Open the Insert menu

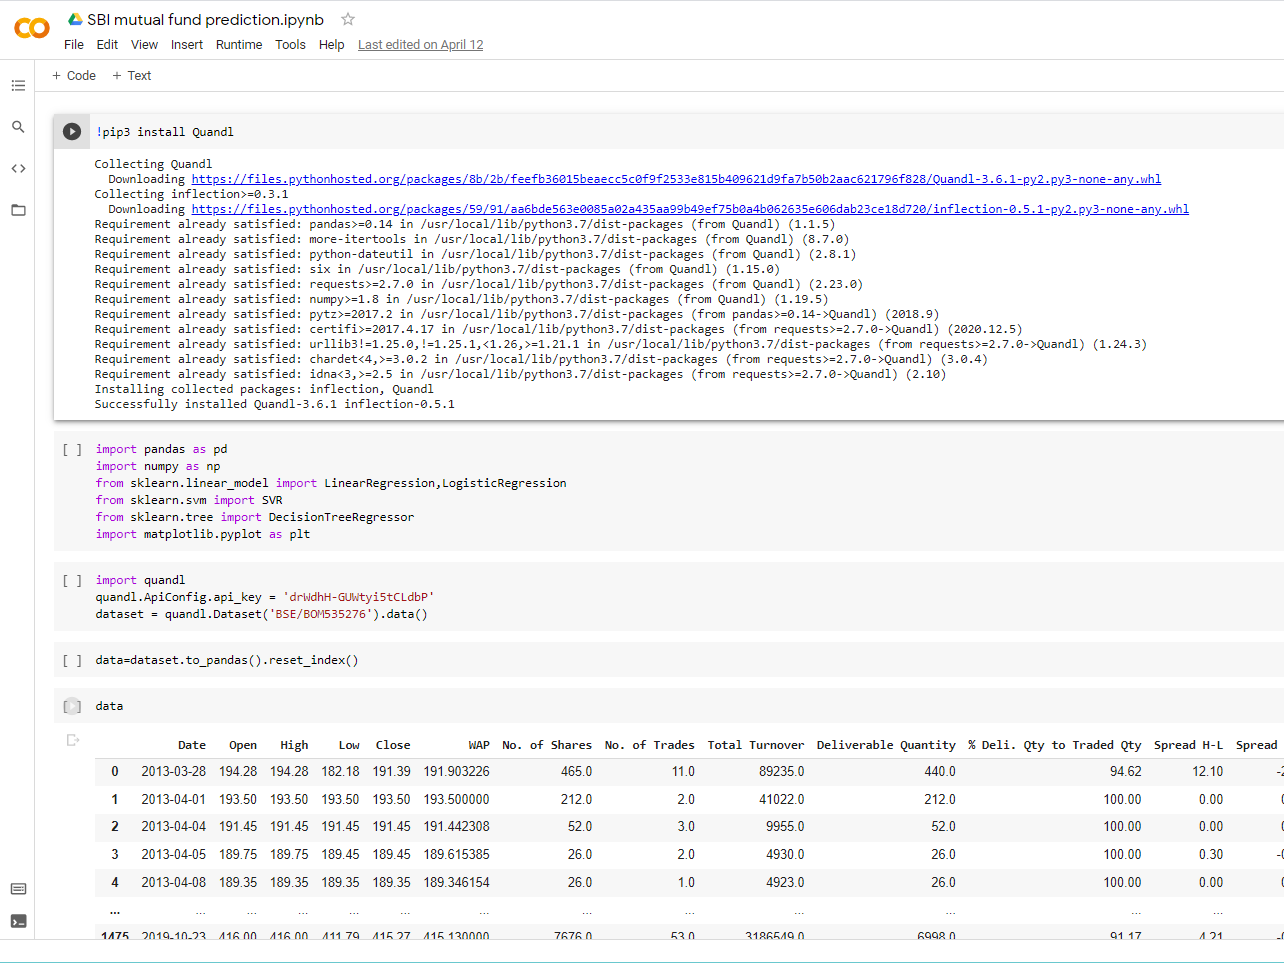(x=187, y=45)
